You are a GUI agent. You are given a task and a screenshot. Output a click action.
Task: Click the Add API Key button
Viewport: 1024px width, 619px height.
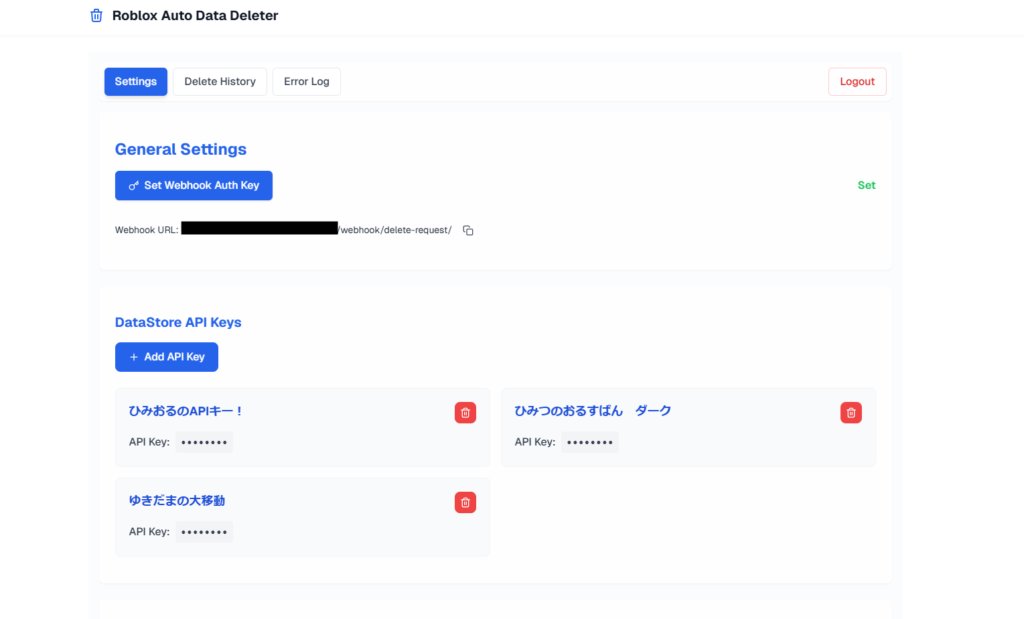tap(167, 357)
